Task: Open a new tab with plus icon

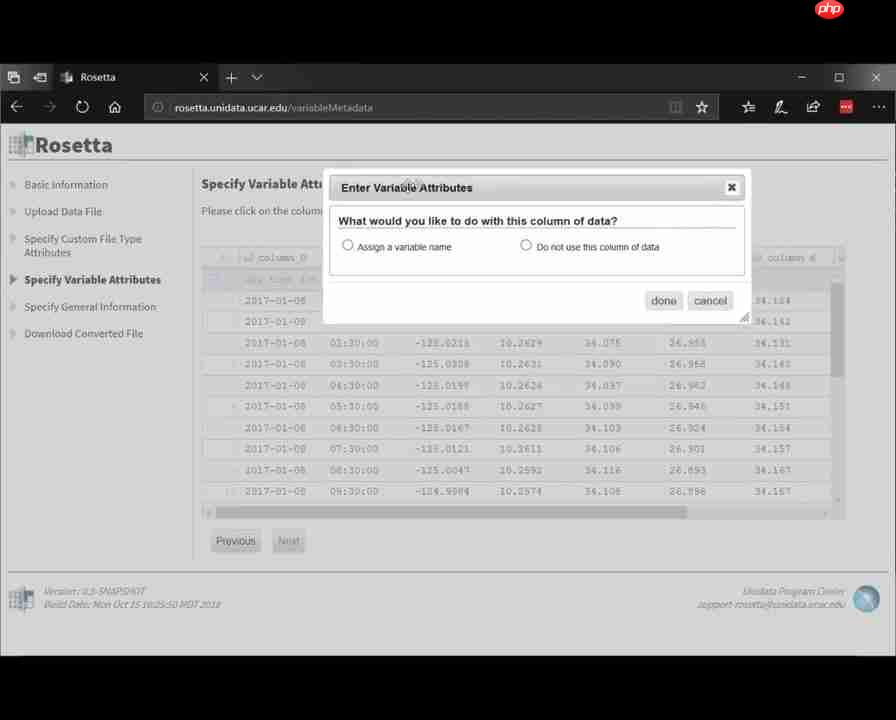Action: pos(231,78)
